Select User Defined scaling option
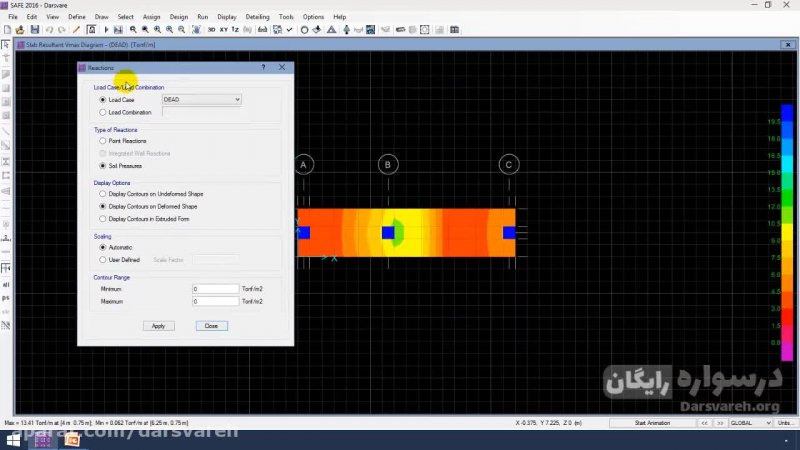The width and height of the screenshot is (800, 450). (102, 259)
